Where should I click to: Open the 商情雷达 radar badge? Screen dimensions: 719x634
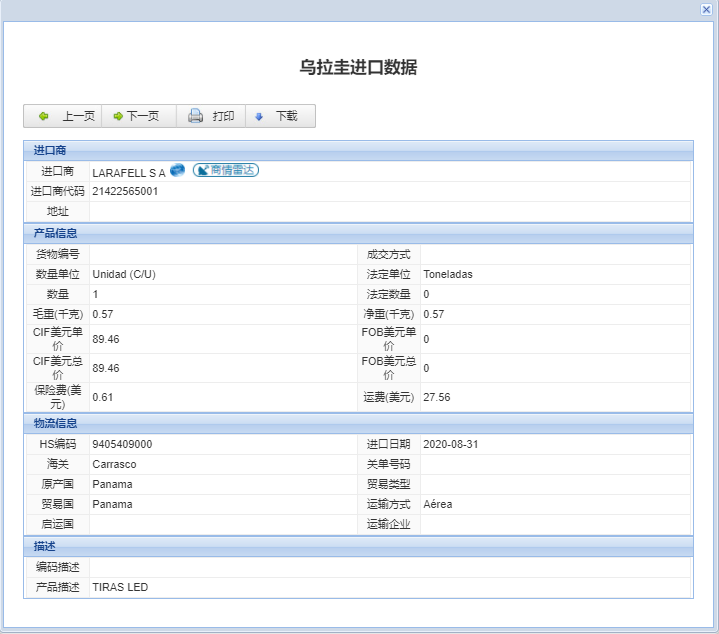point(225,171)
